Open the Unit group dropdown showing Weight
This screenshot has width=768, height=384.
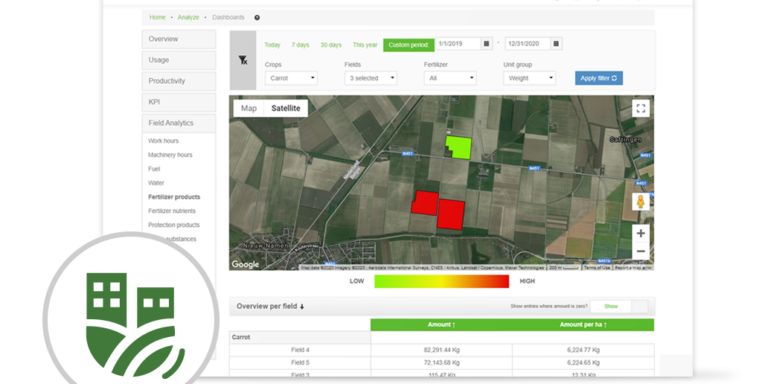[x=529, y=78]
